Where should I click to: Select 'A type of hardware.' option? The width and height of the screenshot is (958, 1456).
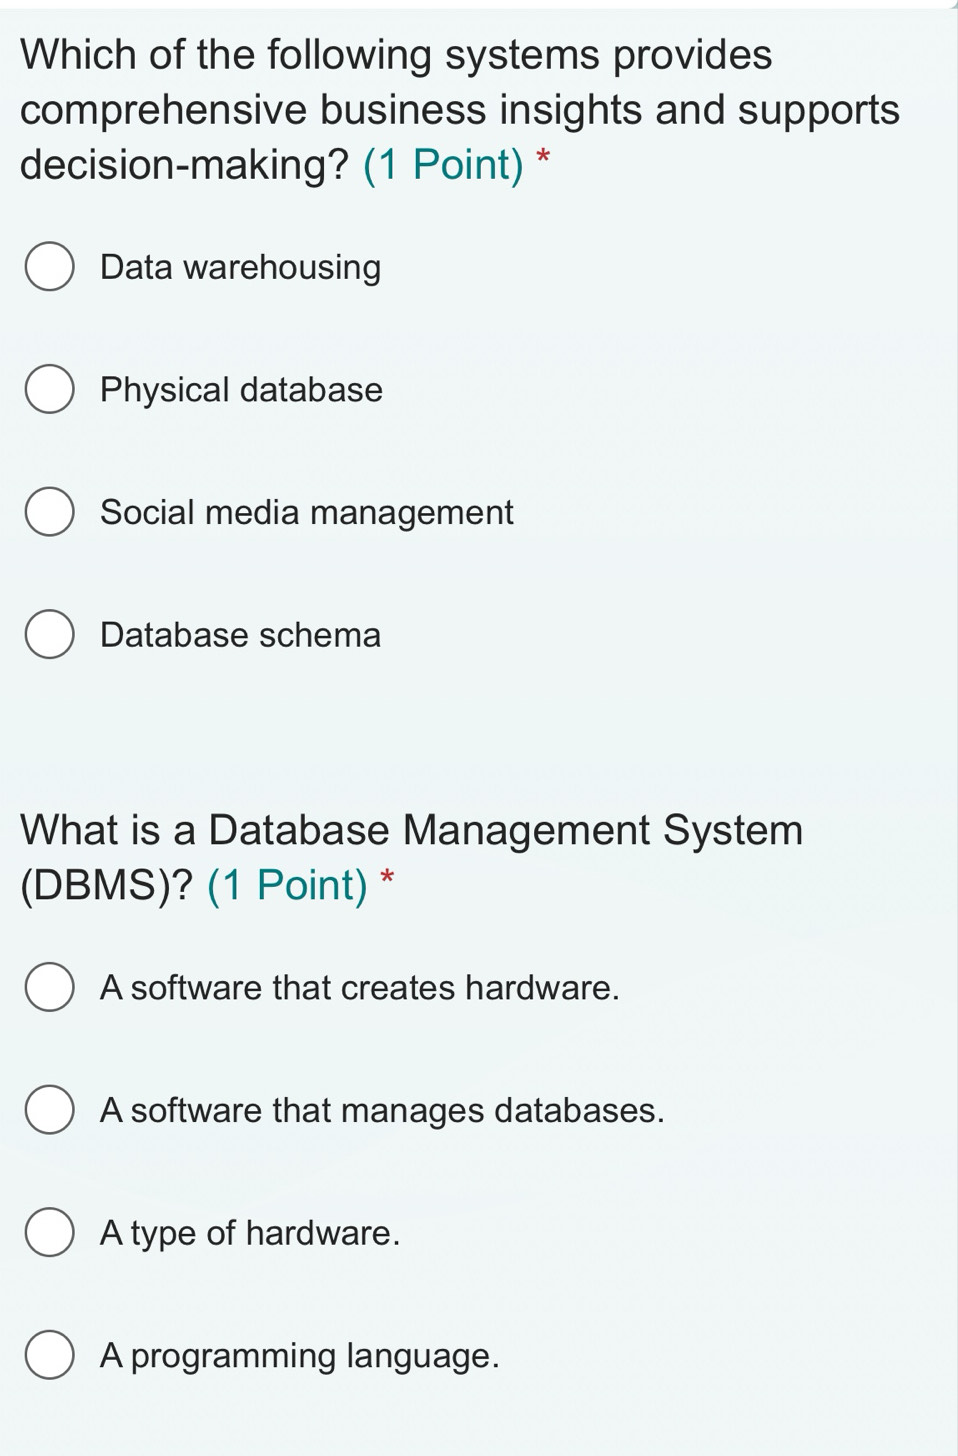click(x=48, y=1232)
